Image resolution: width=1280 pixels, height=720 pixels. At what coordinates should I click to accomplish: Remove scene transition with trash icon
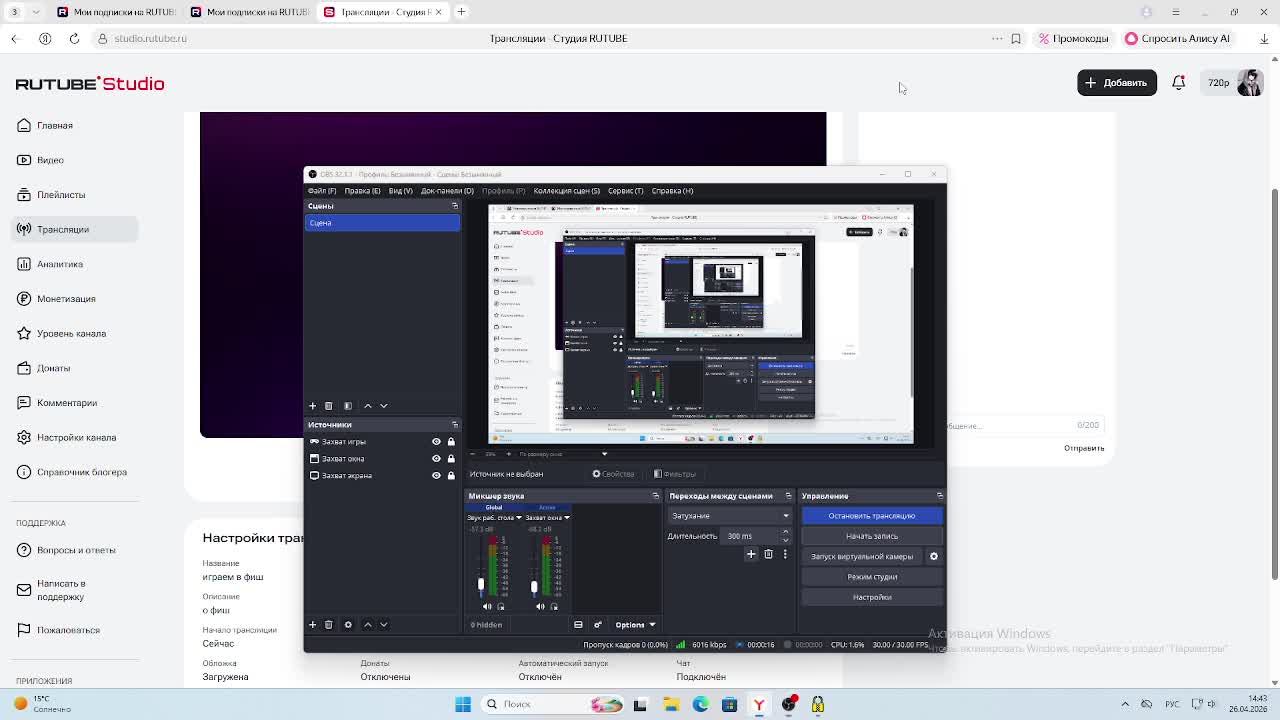(x=768, y=554)
